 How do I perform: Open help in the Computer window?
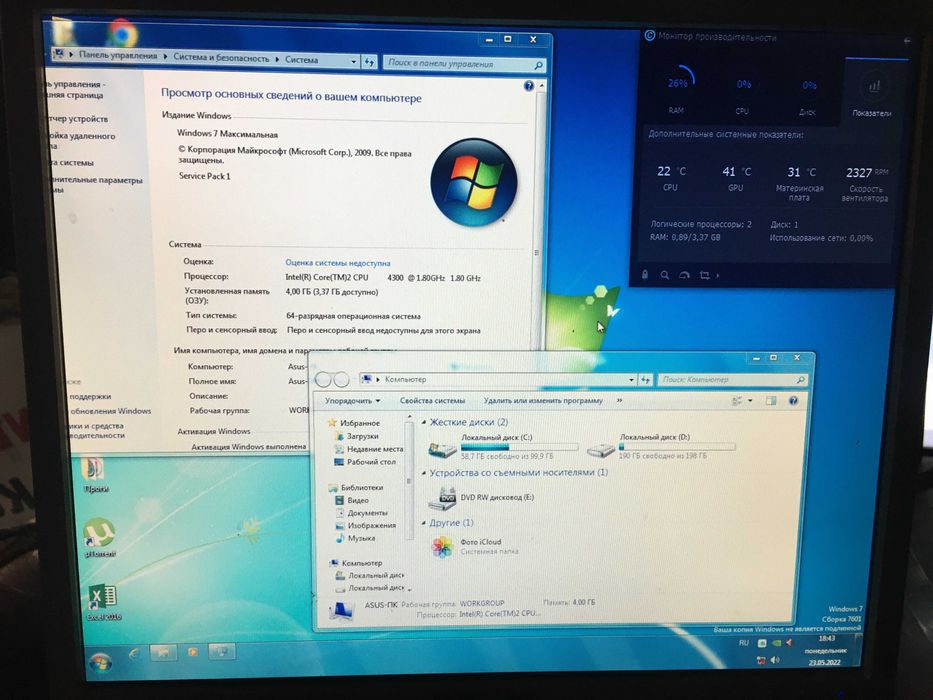pyautogui.click(x=793, y=401)
